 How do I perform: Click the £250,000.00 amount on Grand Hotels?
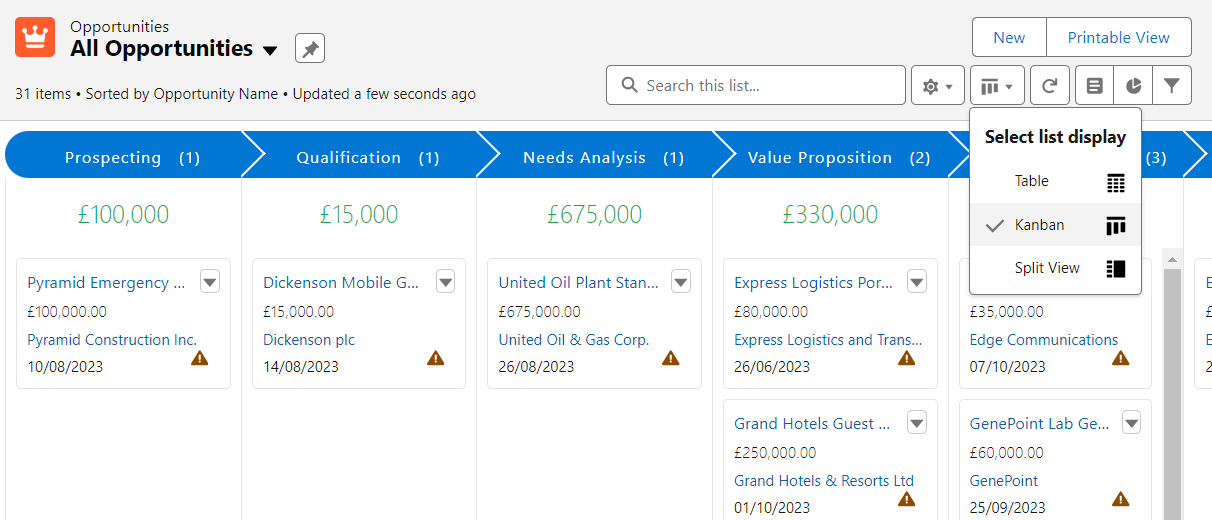pyautogui.click(x=775, y=453)
